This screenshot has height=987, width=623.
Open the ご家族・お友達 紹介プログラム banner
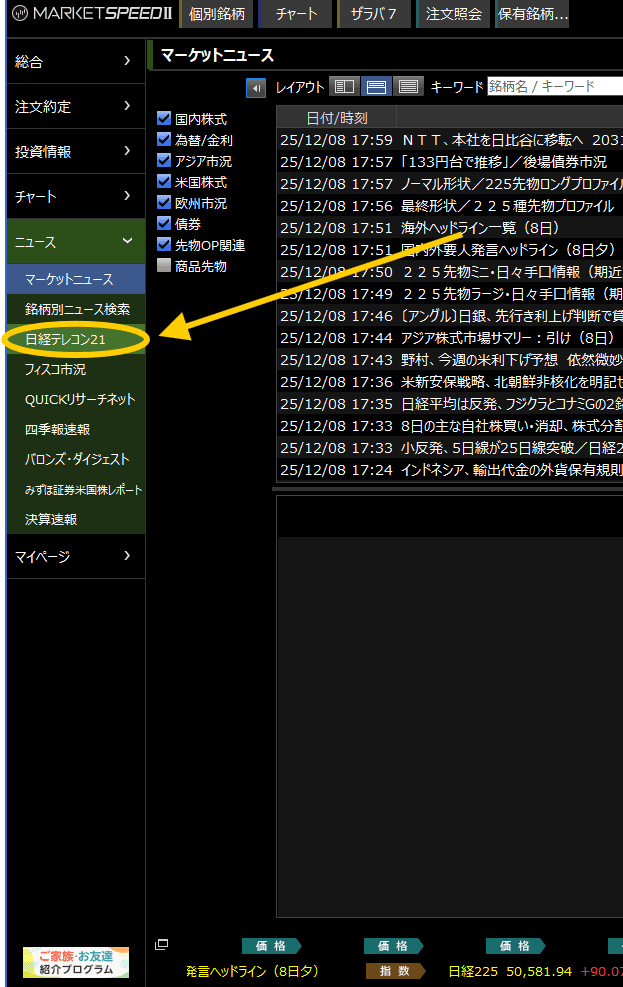click(76, 962)
